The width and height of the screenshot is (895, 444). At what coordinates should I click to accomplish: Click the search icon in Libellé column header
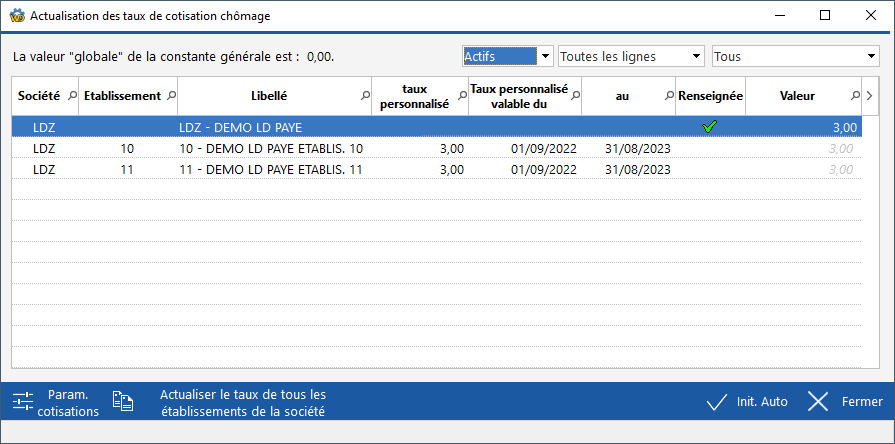[x=365, y=96]
